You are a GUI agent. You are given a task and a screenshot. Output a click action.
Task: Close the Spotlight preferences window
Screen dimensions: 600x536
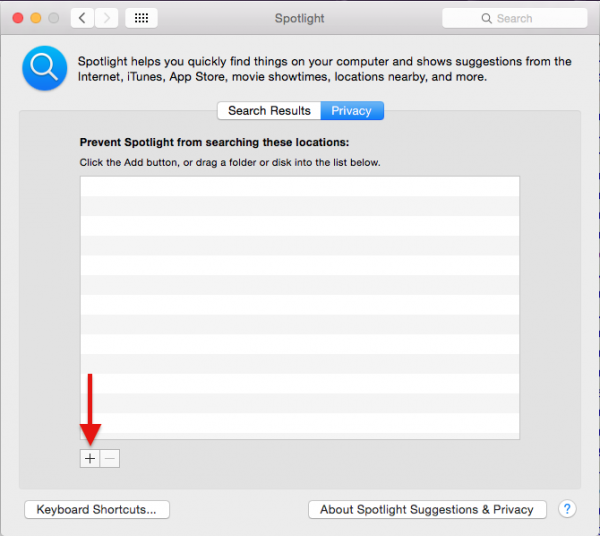tap(18, 18)
